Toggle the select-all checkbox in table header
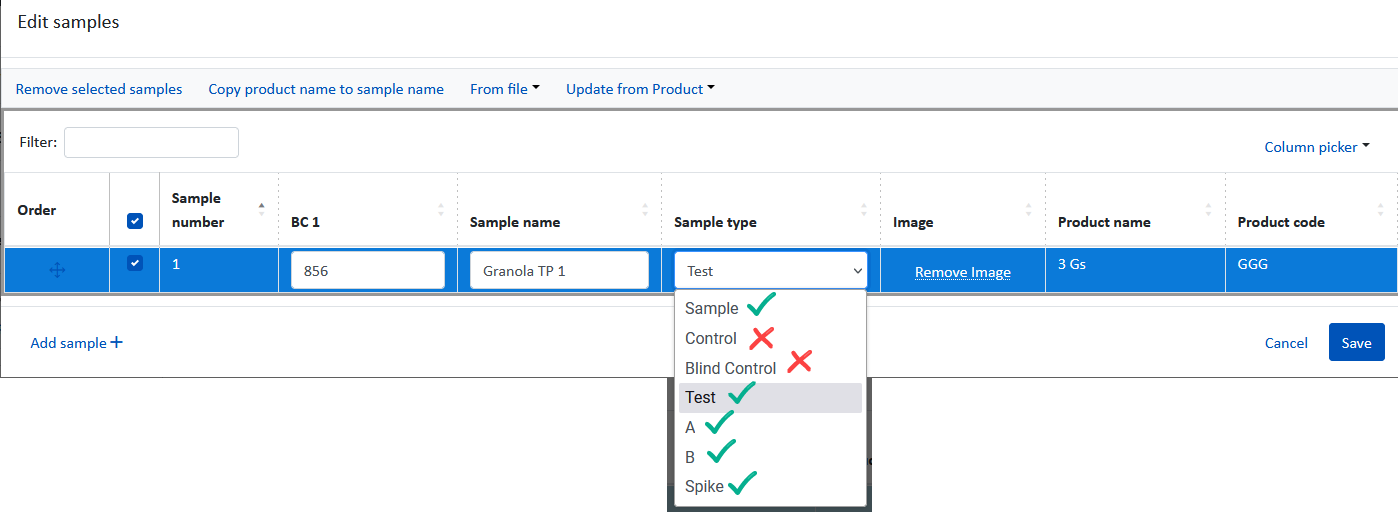The width and height of the screenshot is (1398, 512). (x=135, y=221)
